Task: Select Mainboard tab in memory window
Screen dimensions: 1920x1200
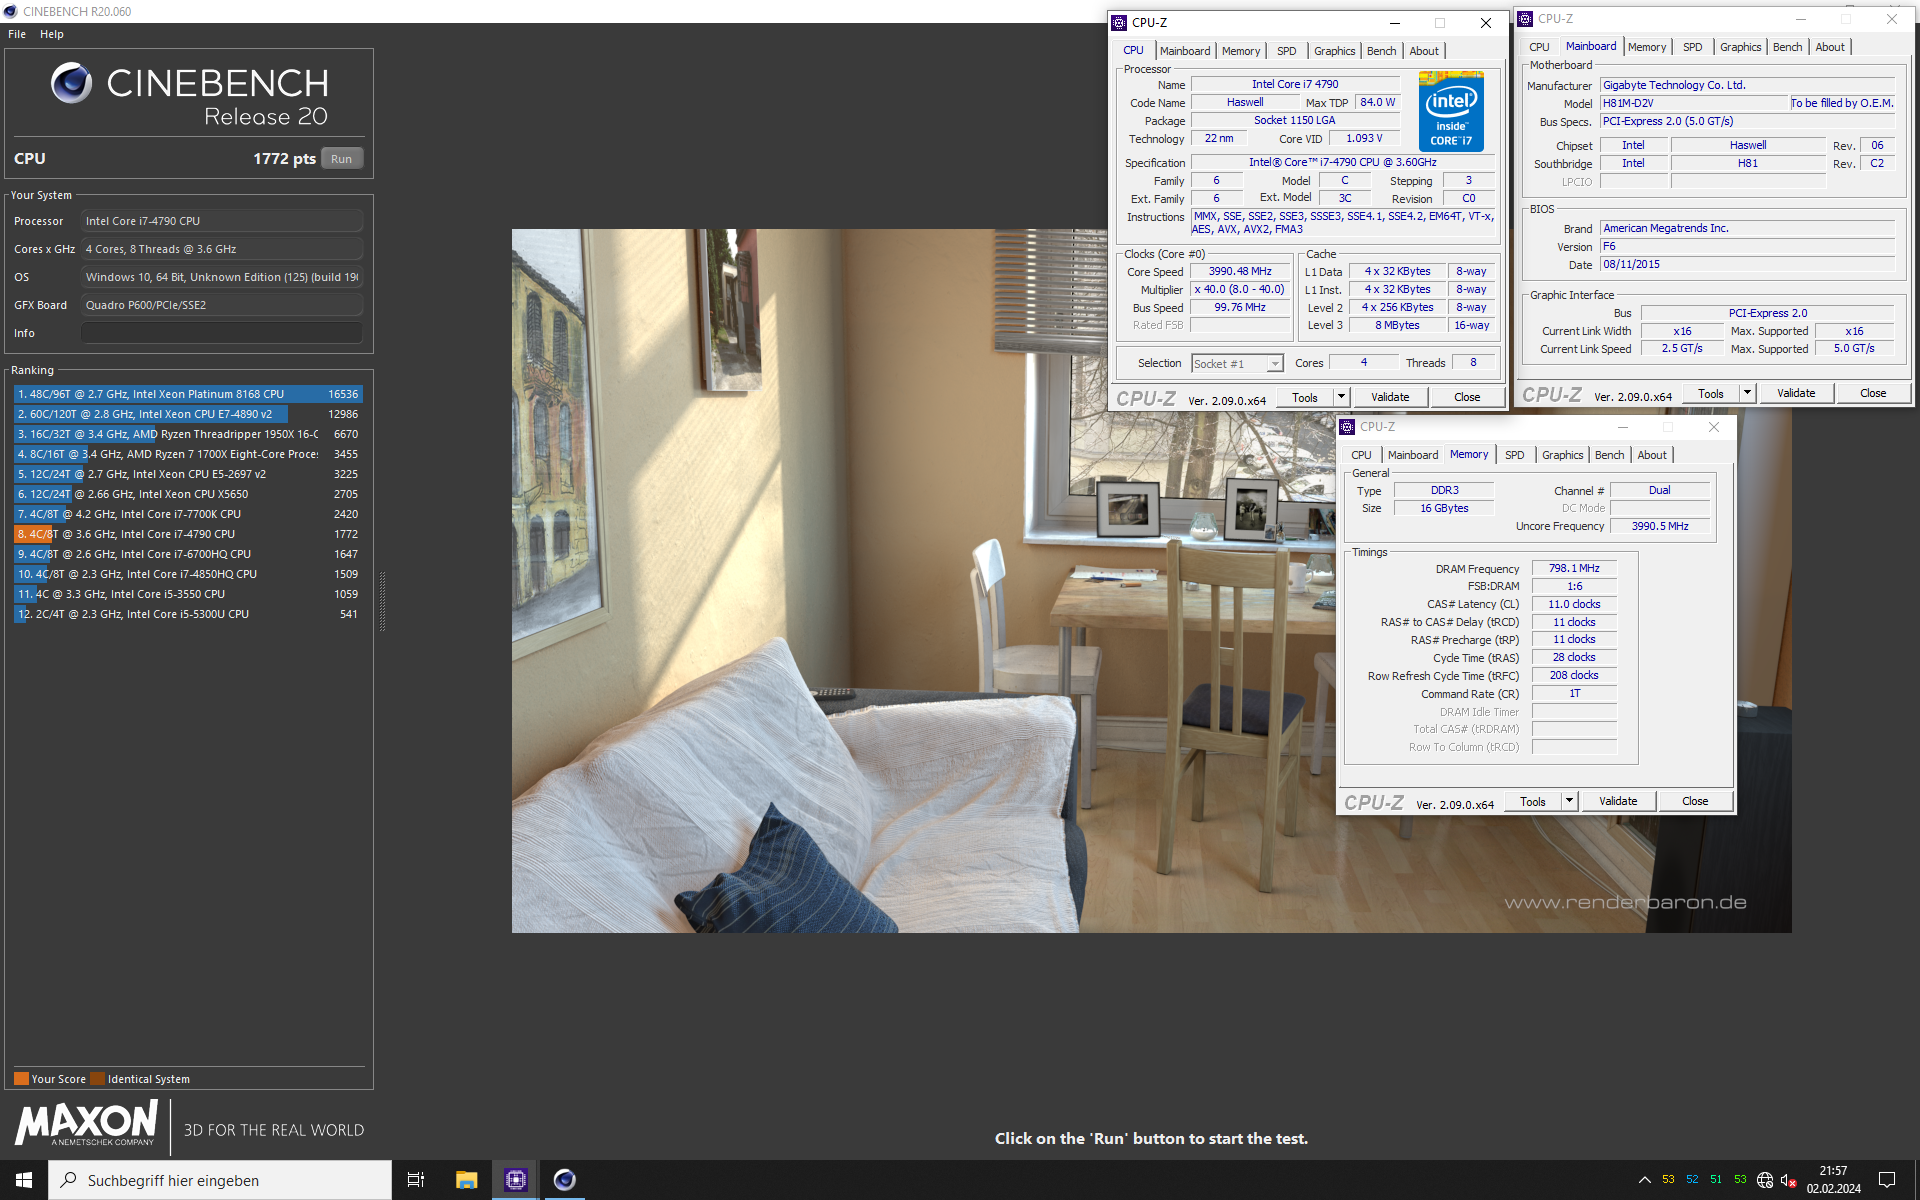Action: coord(1413,455)
